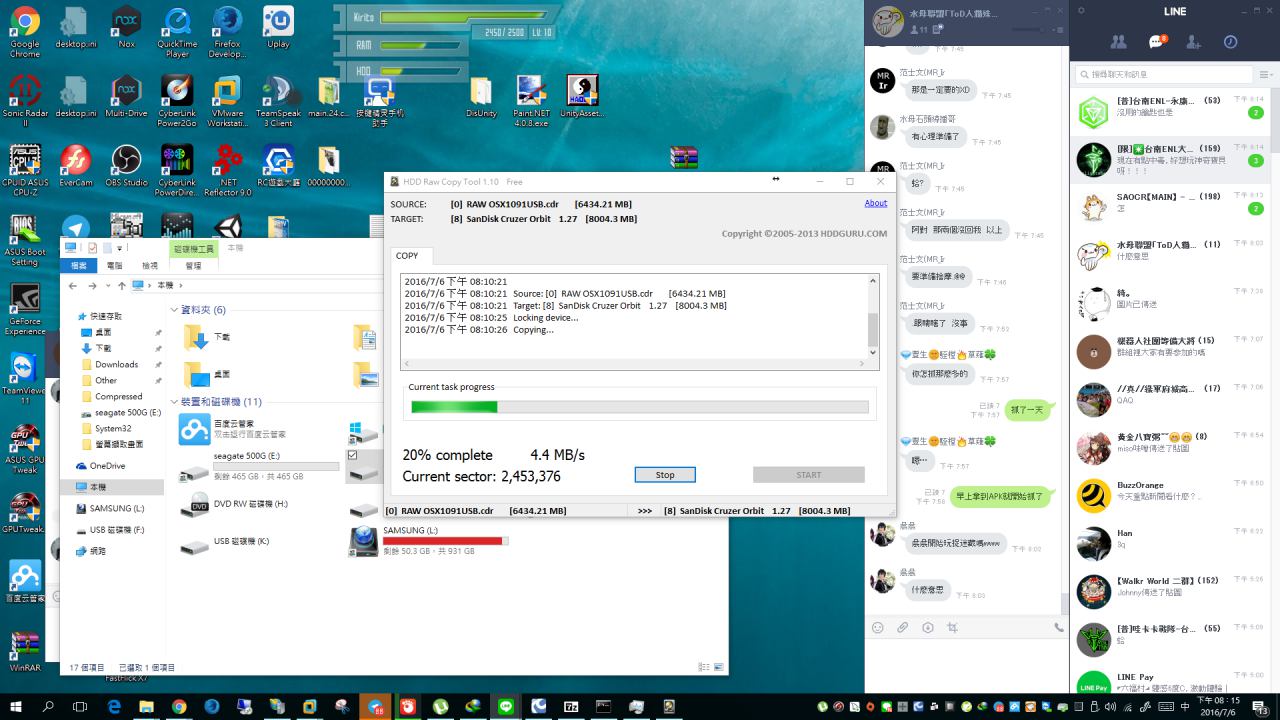Screen dimensions: 1280x720
Task: Open the About link in HDD Raw Copy
Action: pyautogui.click(x=875, y=203)
